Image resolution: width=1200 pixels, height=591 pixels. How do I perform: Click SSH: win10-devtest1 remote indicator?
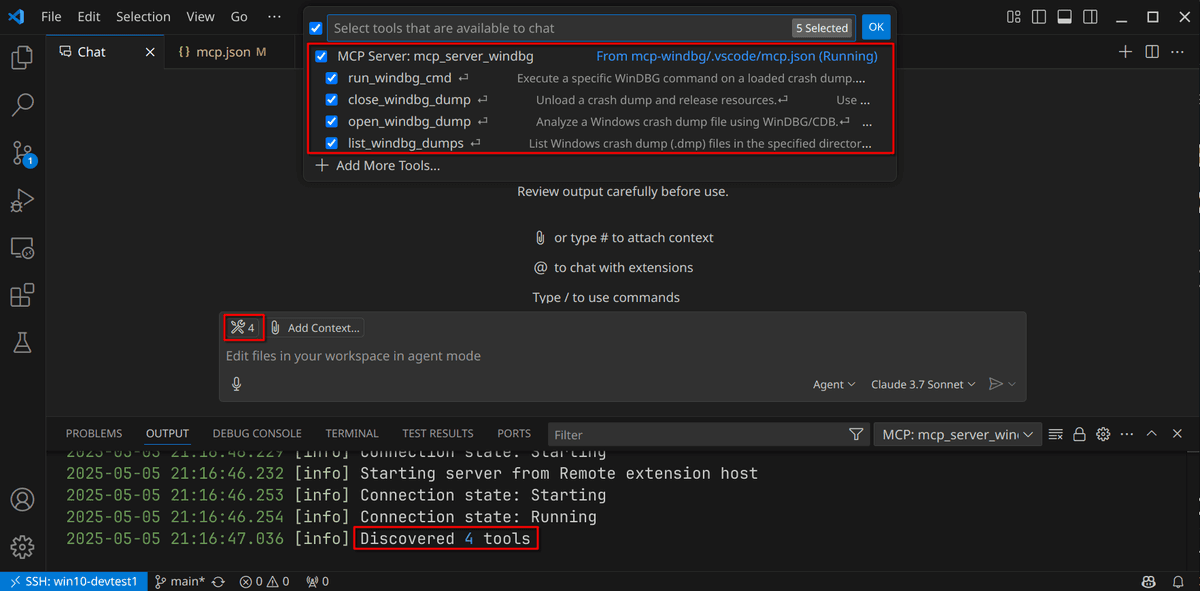tap(72, 581)
